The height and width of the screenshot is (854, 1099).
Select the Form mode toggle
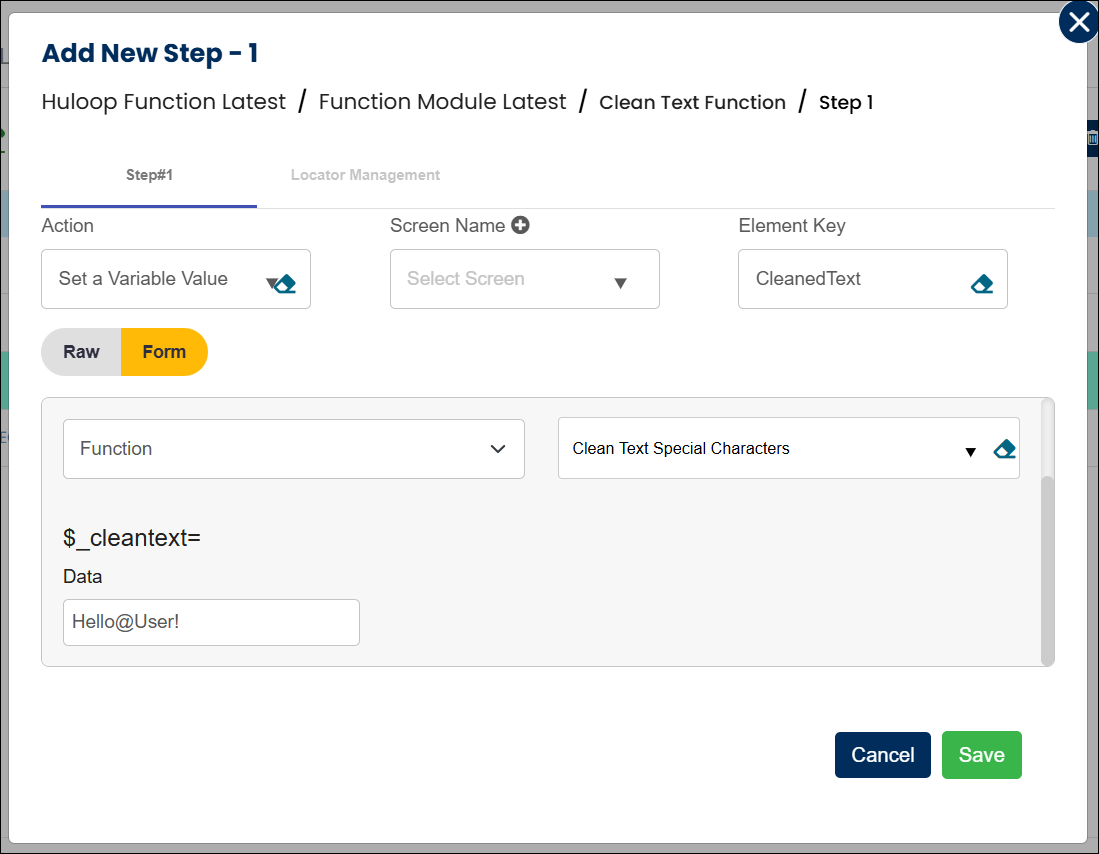[x=164, y=352]
